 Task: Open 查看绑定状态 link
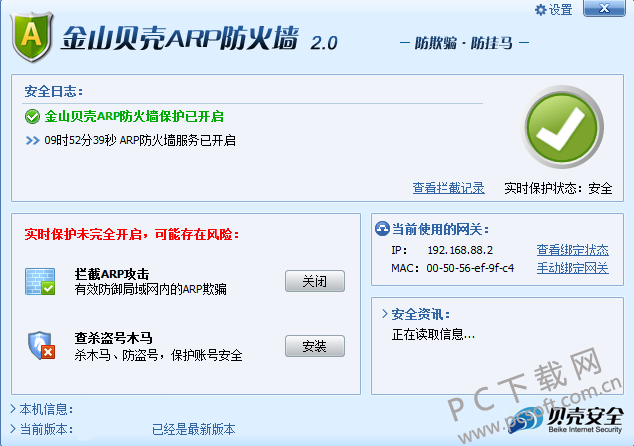pyautogui.click(x=573, y=250)
